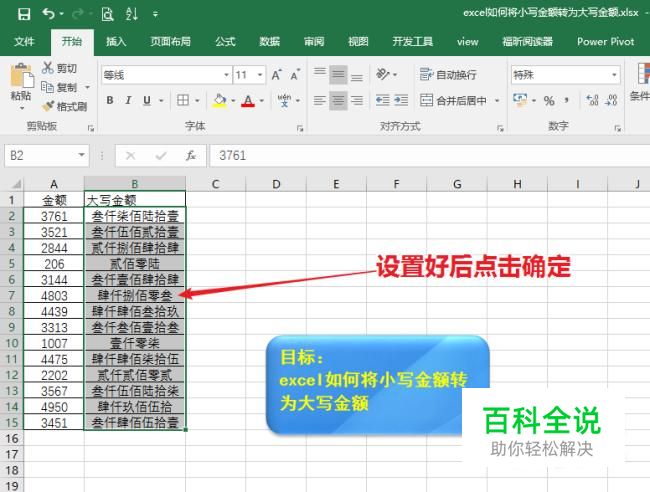The image size is (650, 492).
Task: Click the fill color paint bucket icon
Action: [x=220, y=100]
